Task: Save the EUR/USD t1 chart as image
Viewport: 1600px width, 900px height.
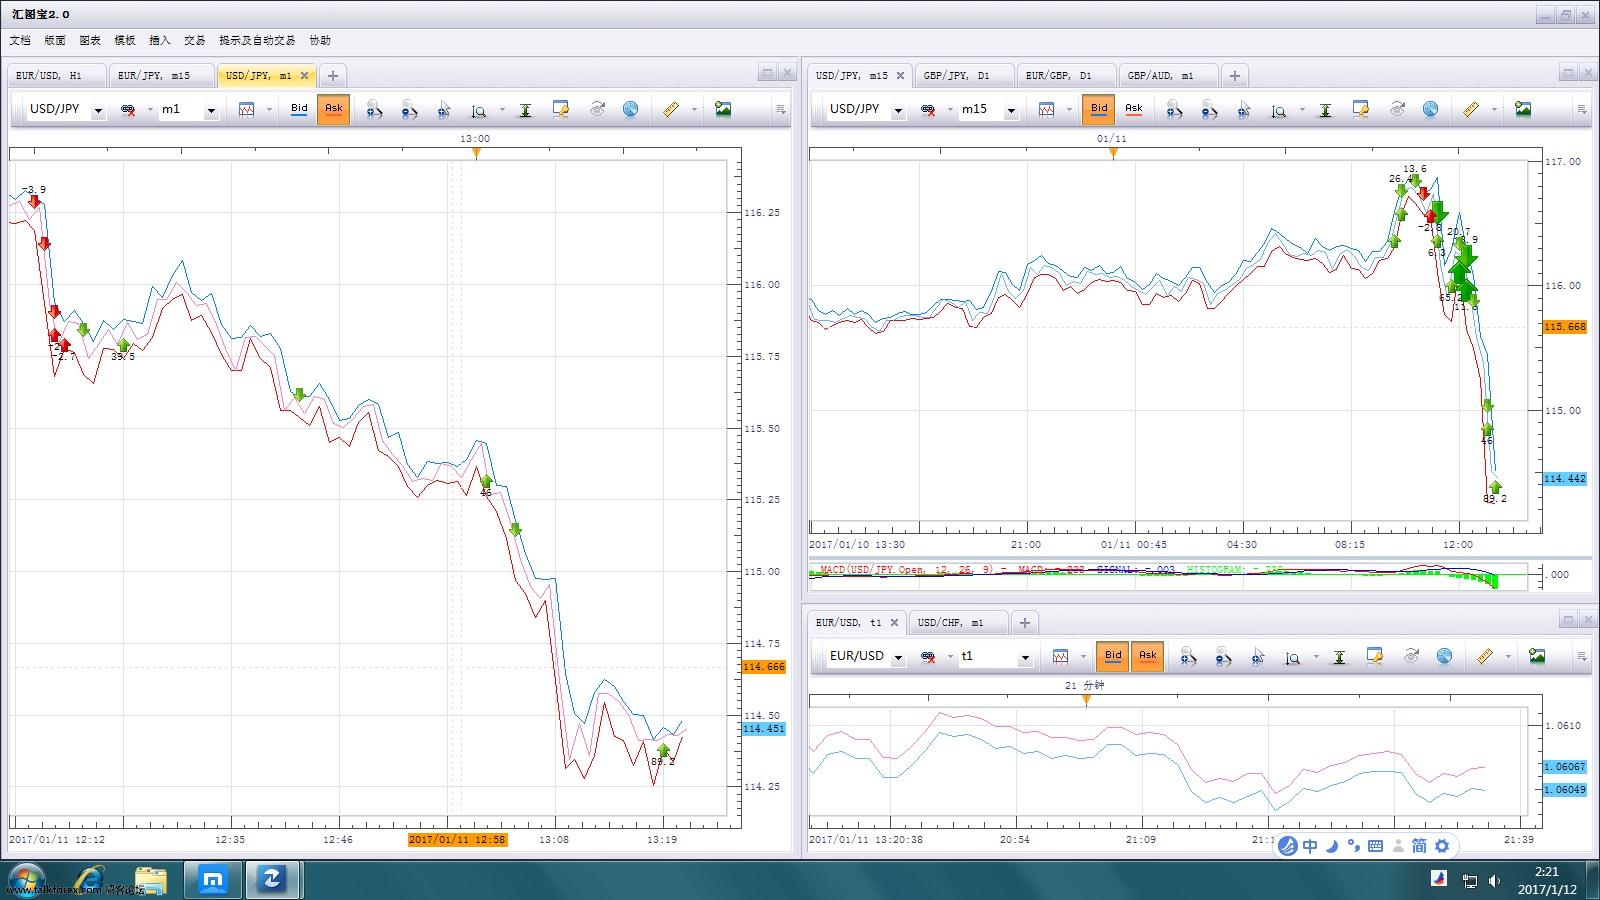Action: point(1537,656)
